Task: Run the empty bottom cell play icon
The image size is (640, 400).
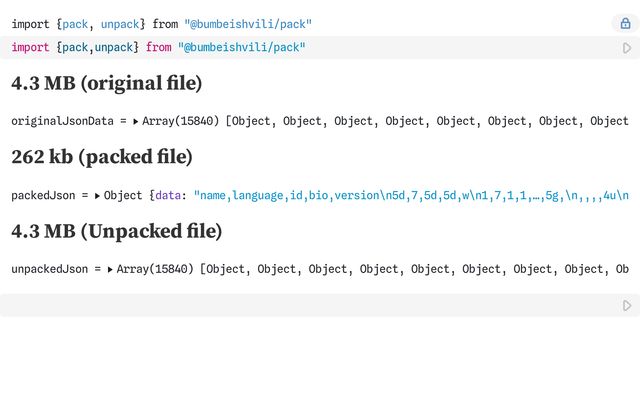Action: pos(627,305)
